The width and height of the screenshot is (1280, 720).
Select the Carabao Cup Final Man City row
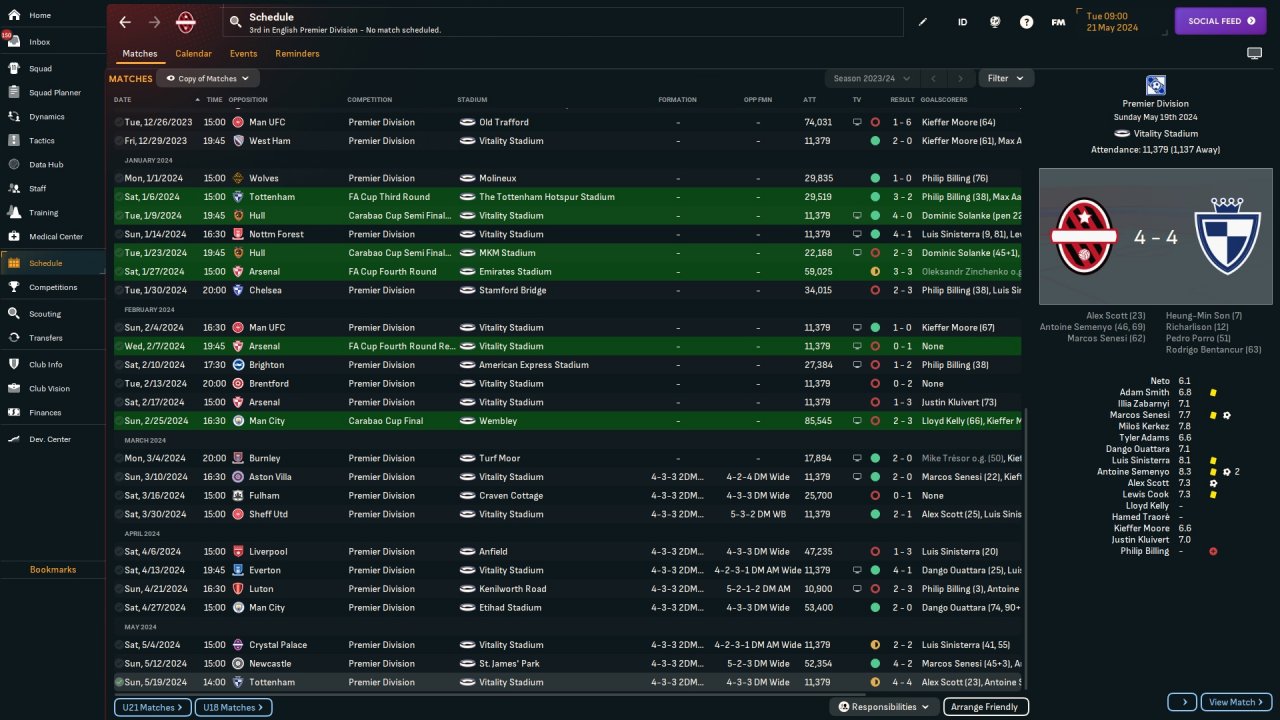point(567,421)
